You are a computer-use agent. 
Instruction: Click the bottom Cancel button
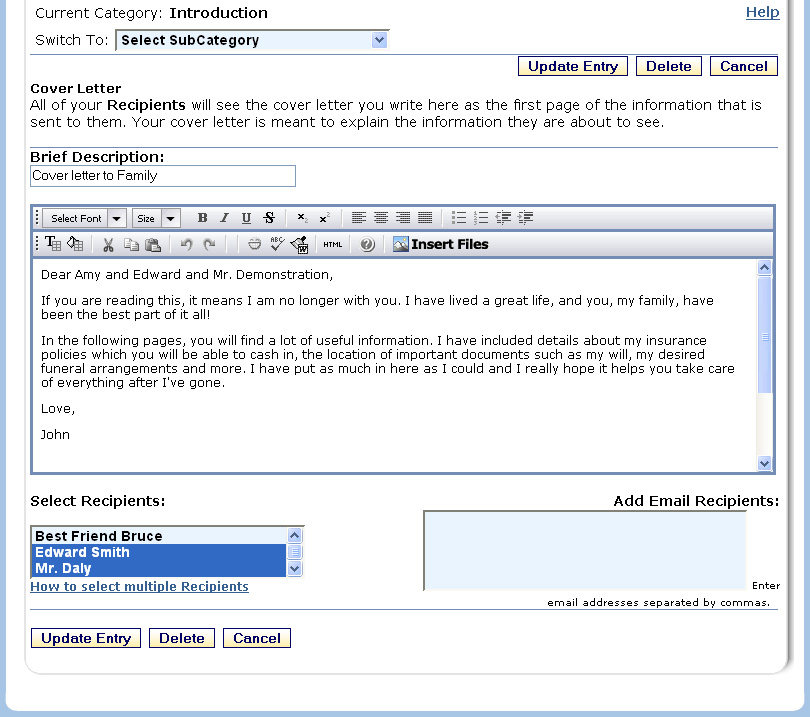(x=257, y=638)
